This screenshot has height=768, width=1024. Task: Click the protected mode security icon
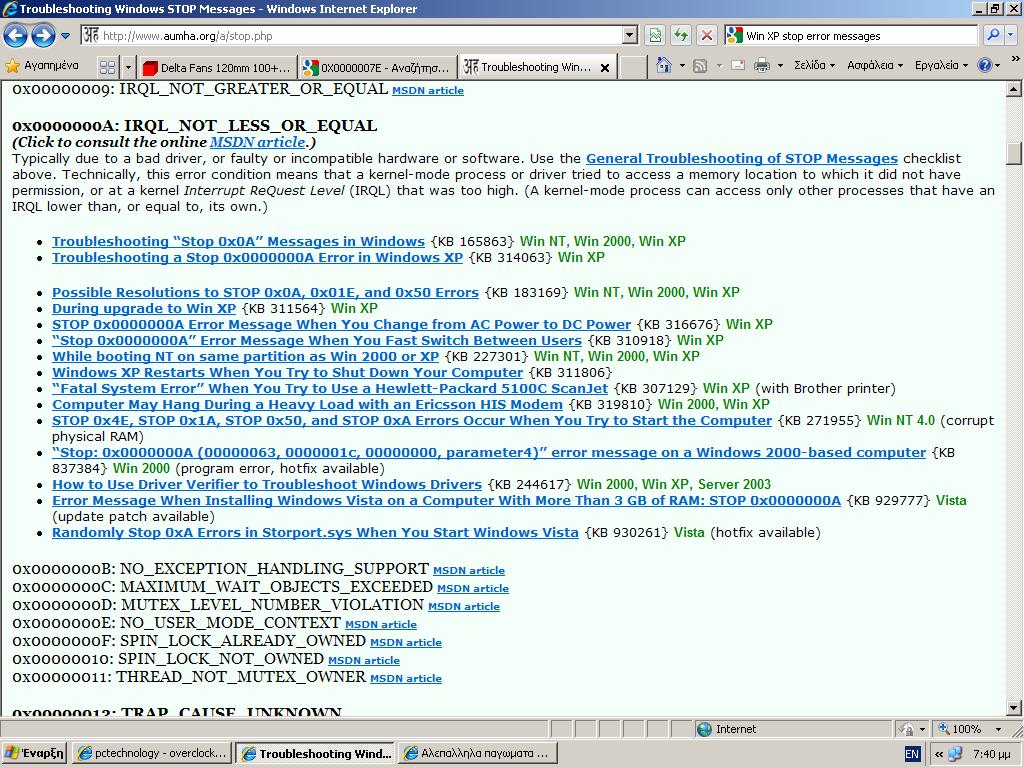[906, 729]
